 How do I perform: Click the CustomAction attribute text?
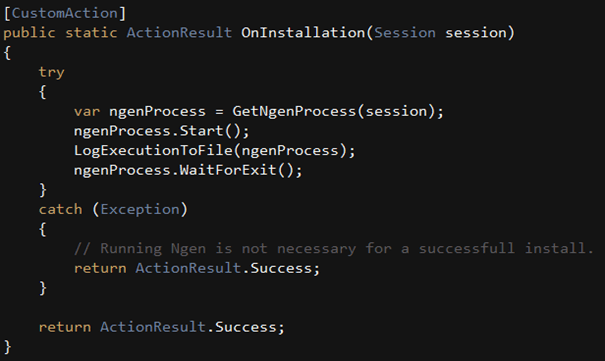point(65,13)
